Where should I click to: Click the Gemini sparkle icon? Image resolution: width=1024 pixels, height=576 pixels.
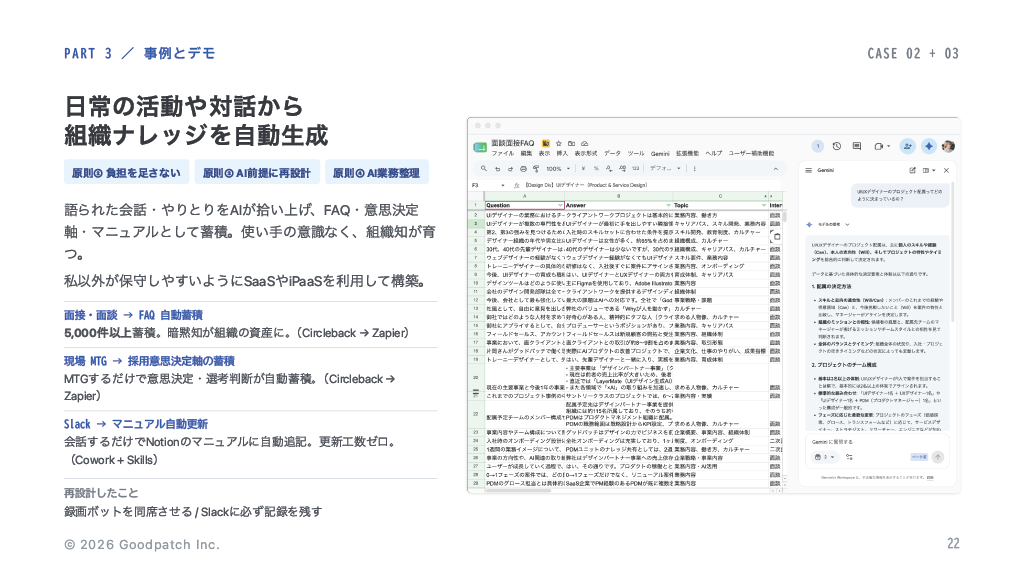coord(928,146)
